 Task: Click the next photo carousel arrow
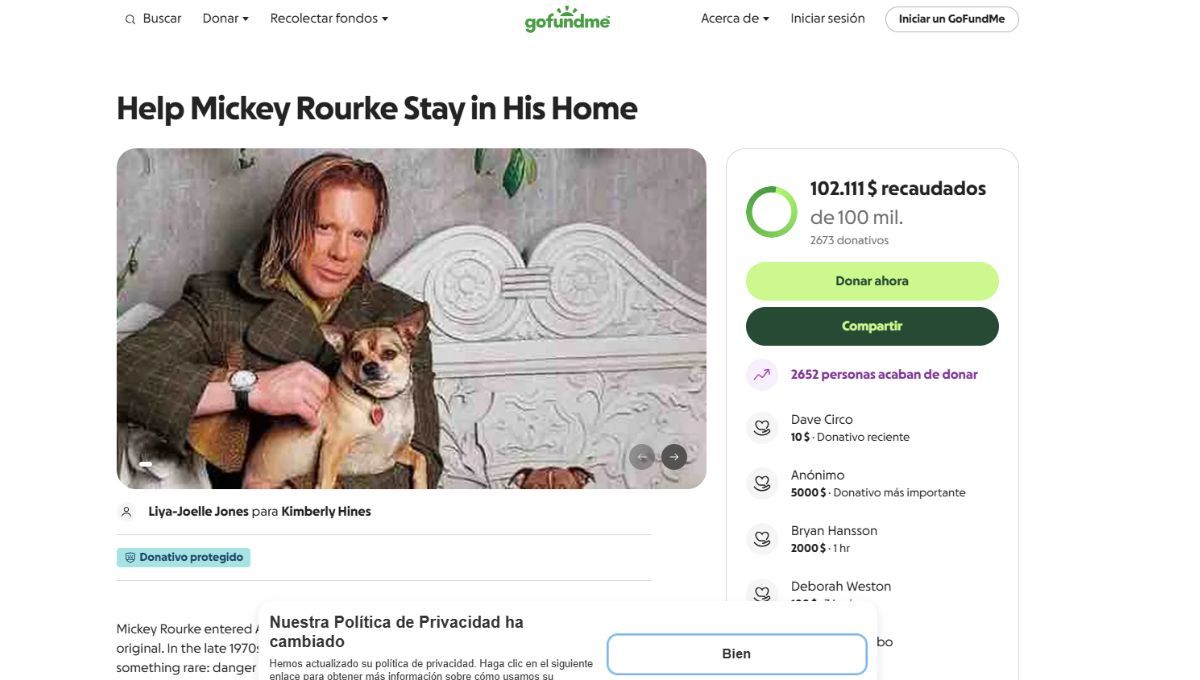coord(674,456)
